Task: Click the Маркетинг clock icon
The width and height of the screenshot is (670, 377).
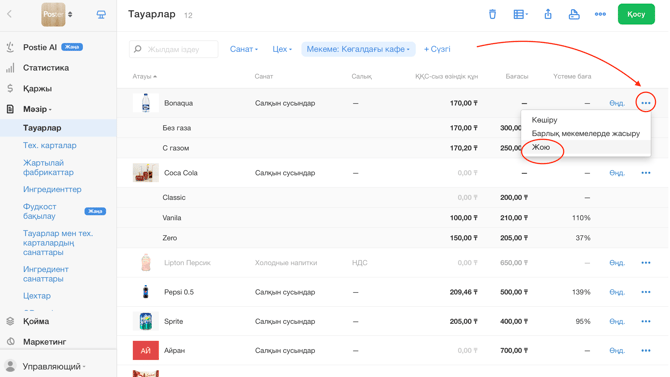Action: tap(10, 342)
